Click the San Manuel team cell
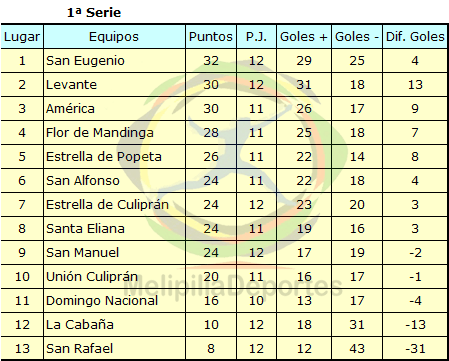The width and height of the screenshot is (449, 361). point(114,253)
